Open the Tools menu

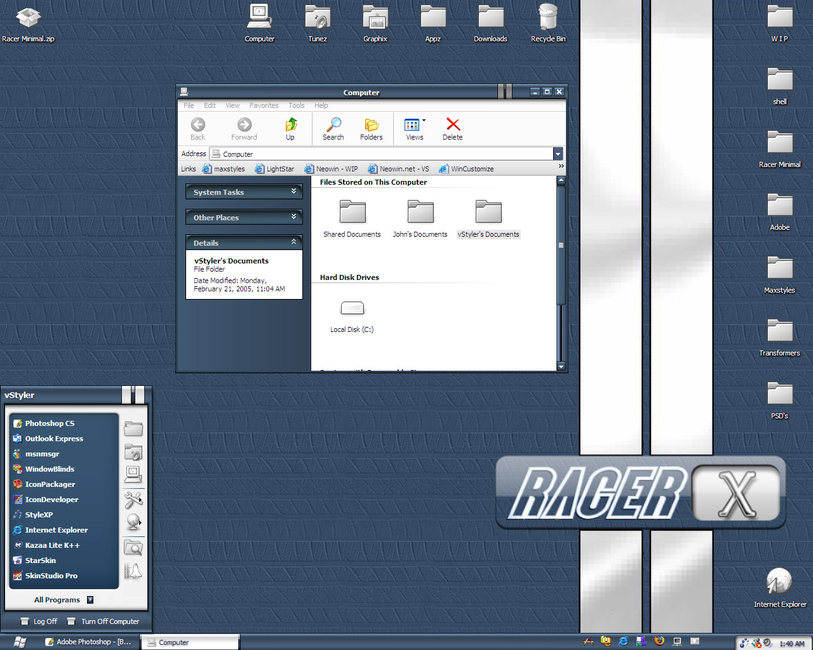pyautogui.click(x=297, y=105)
